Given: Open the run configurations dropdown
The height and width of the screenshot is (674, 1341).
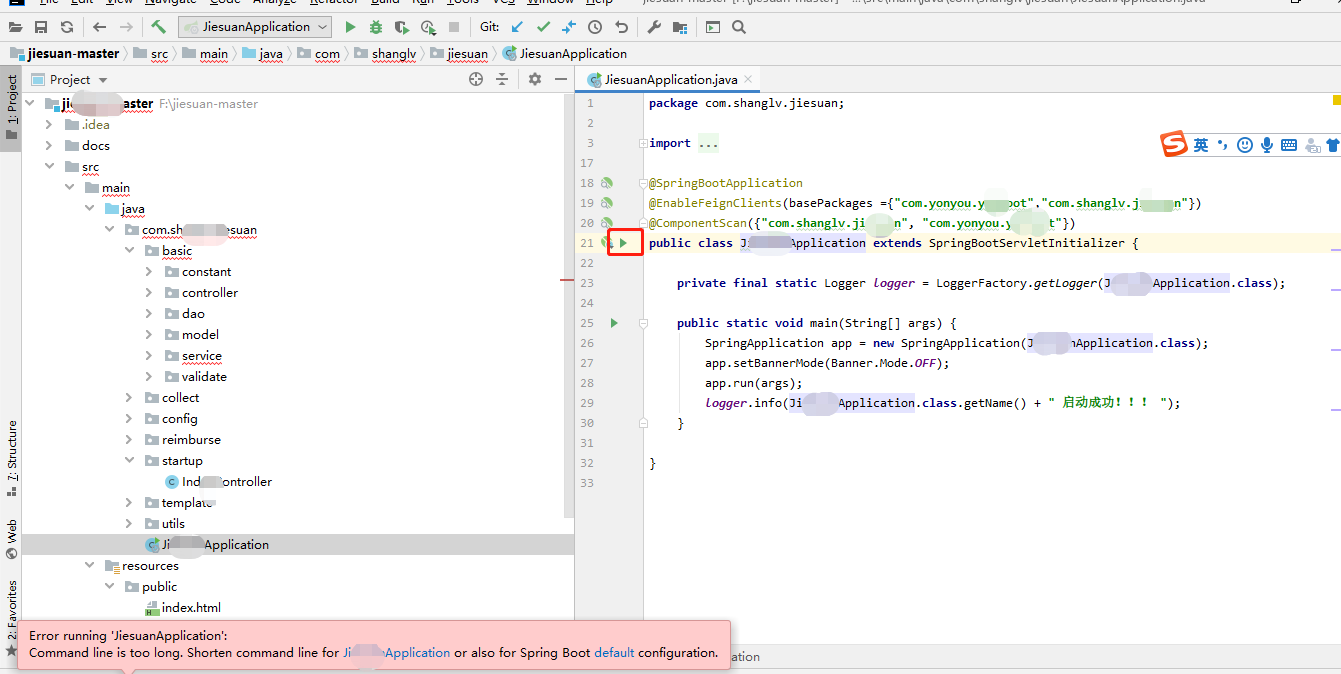Looking at the screenshot, I should tap(322, 27).
